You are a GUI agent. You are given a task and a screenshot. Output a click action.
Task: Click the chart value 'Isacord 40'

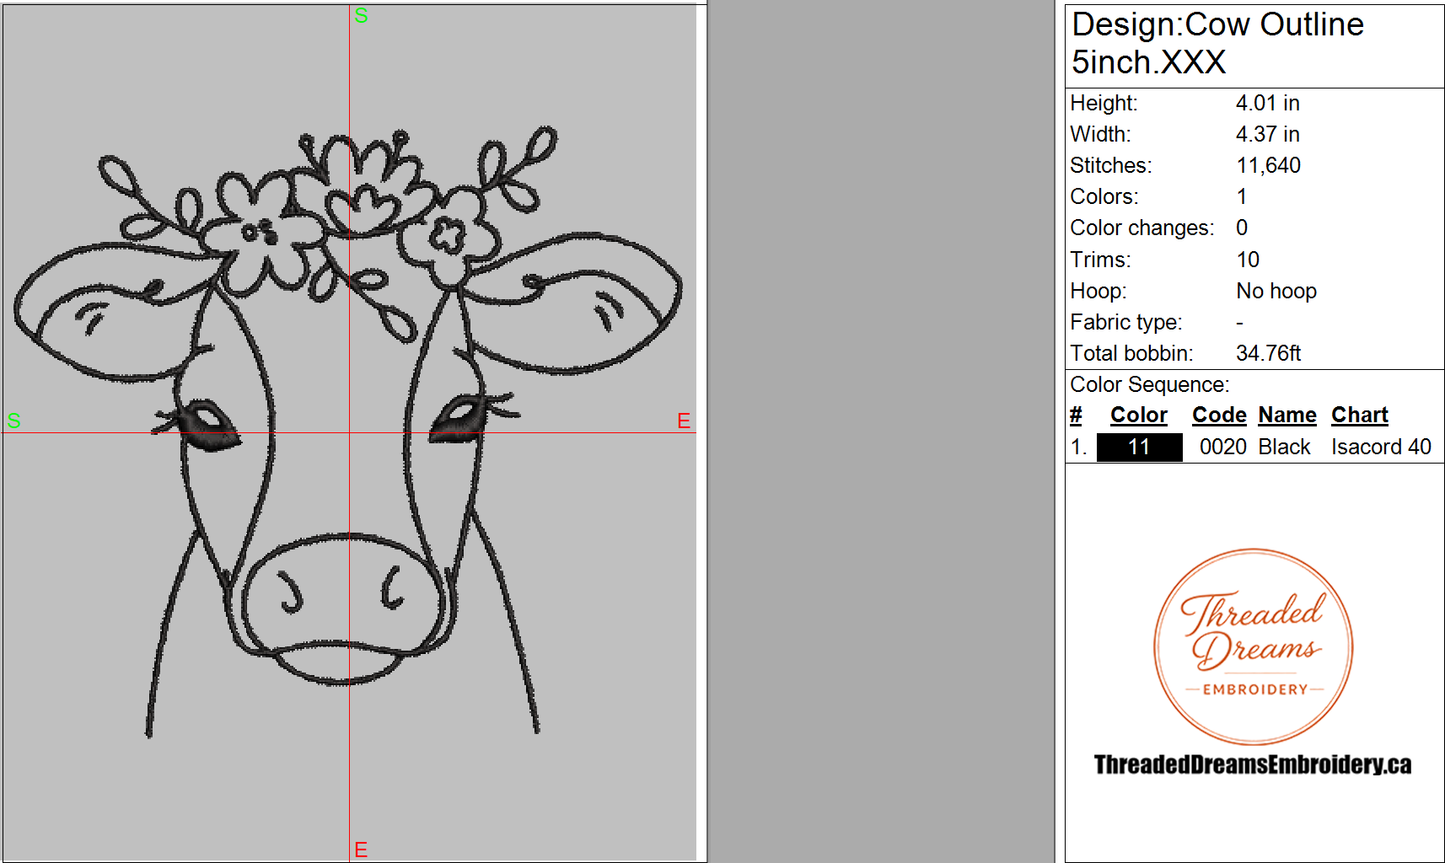tap(1381, 447)
